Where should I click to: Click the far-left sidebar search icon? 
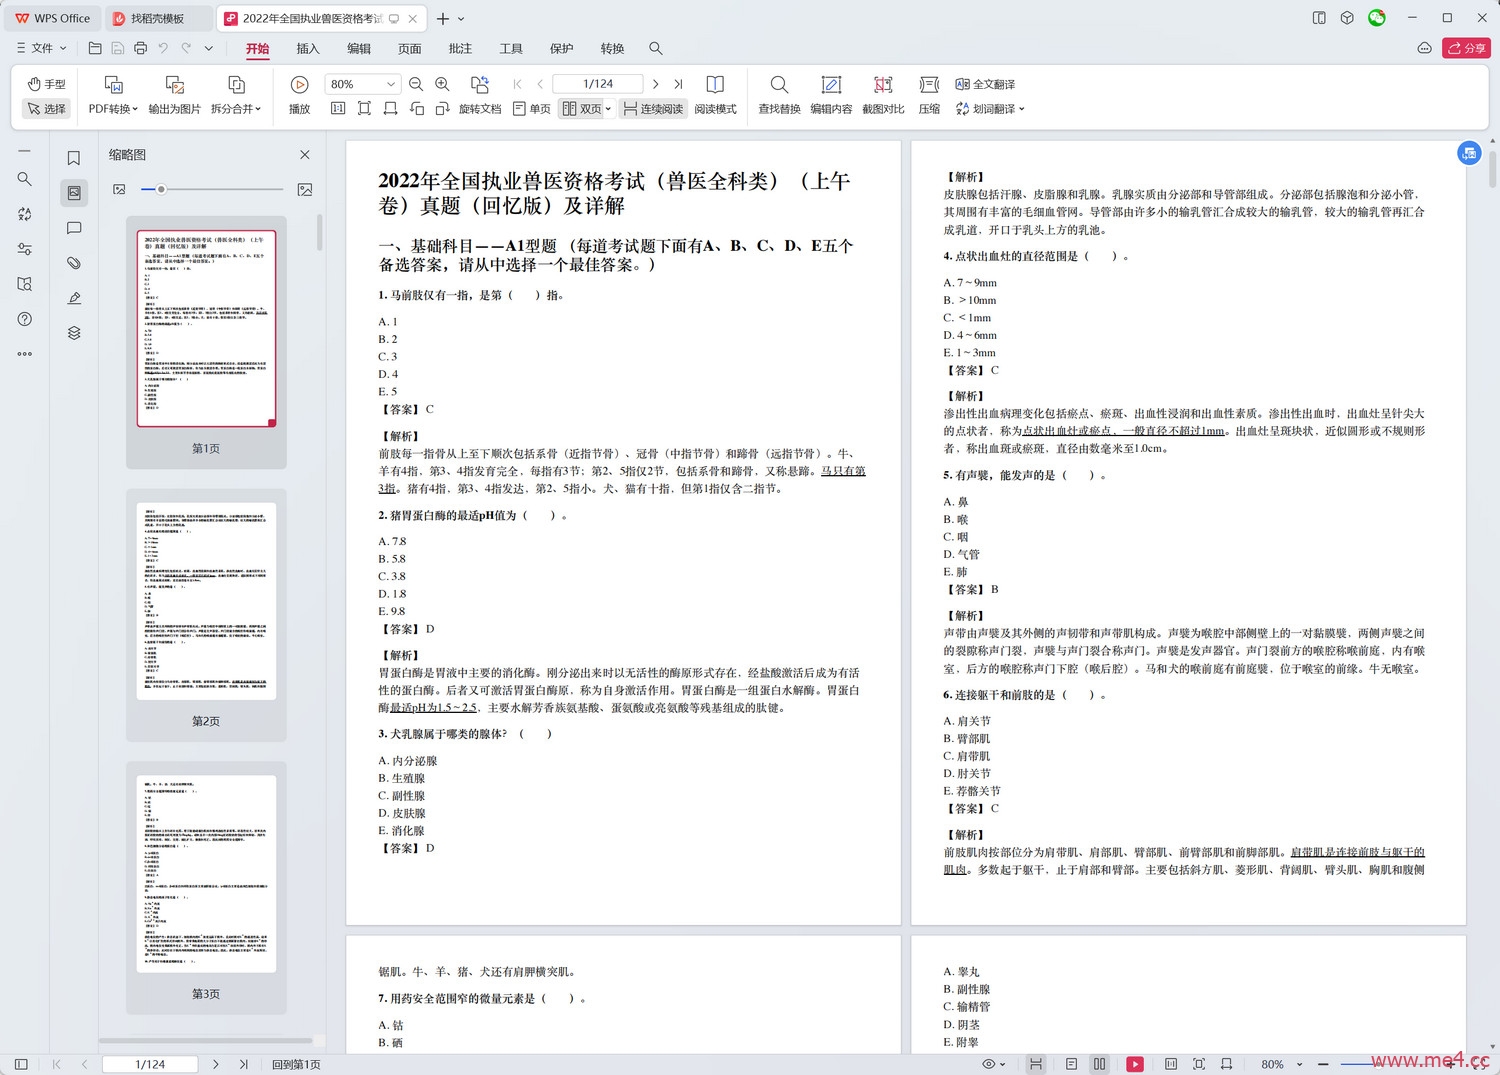[x=25, y=179]
